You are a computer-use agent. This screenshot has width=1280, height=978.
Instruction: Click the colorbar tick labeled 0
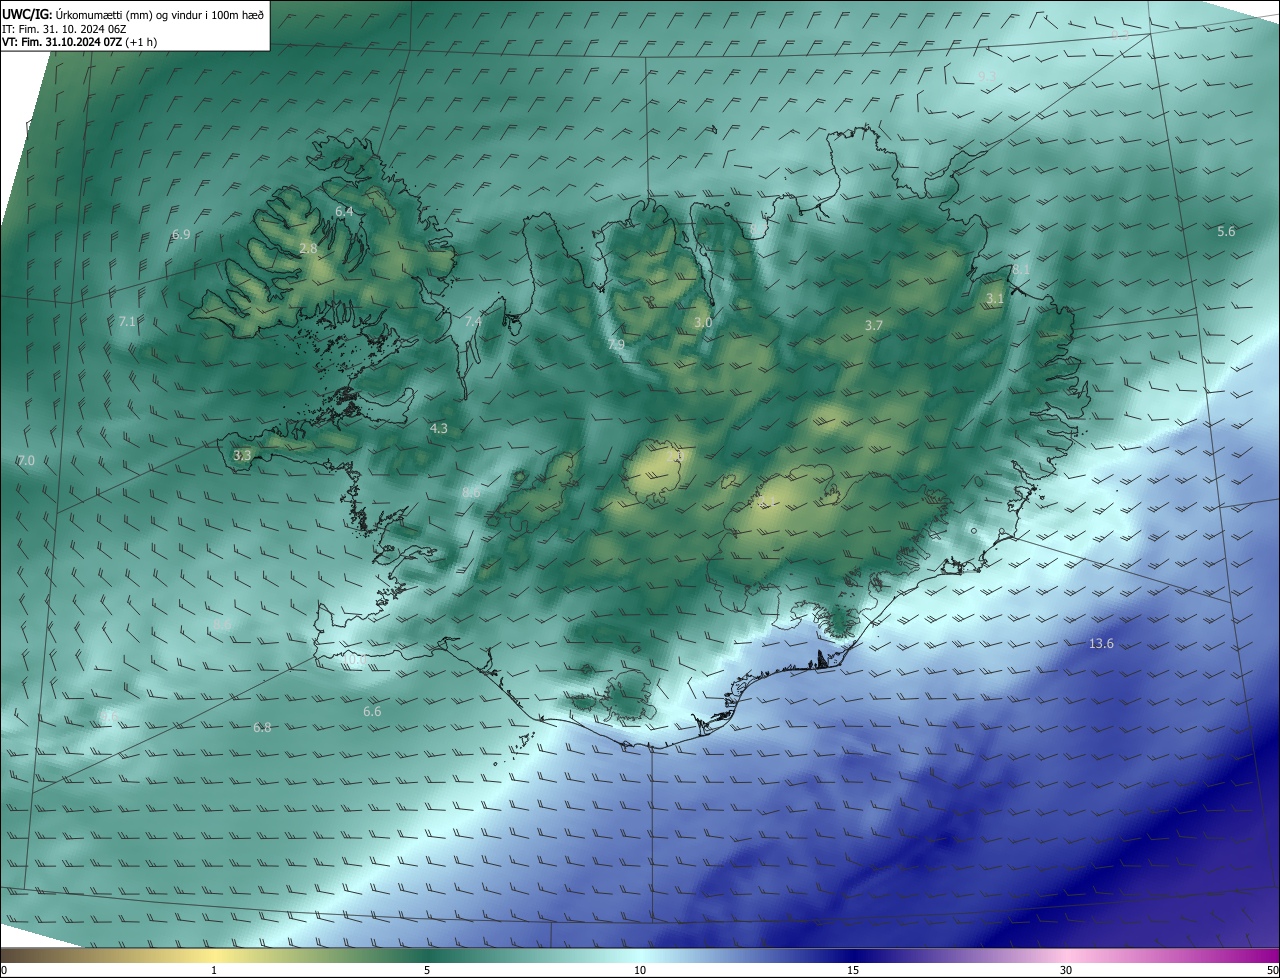pos(3,970)
